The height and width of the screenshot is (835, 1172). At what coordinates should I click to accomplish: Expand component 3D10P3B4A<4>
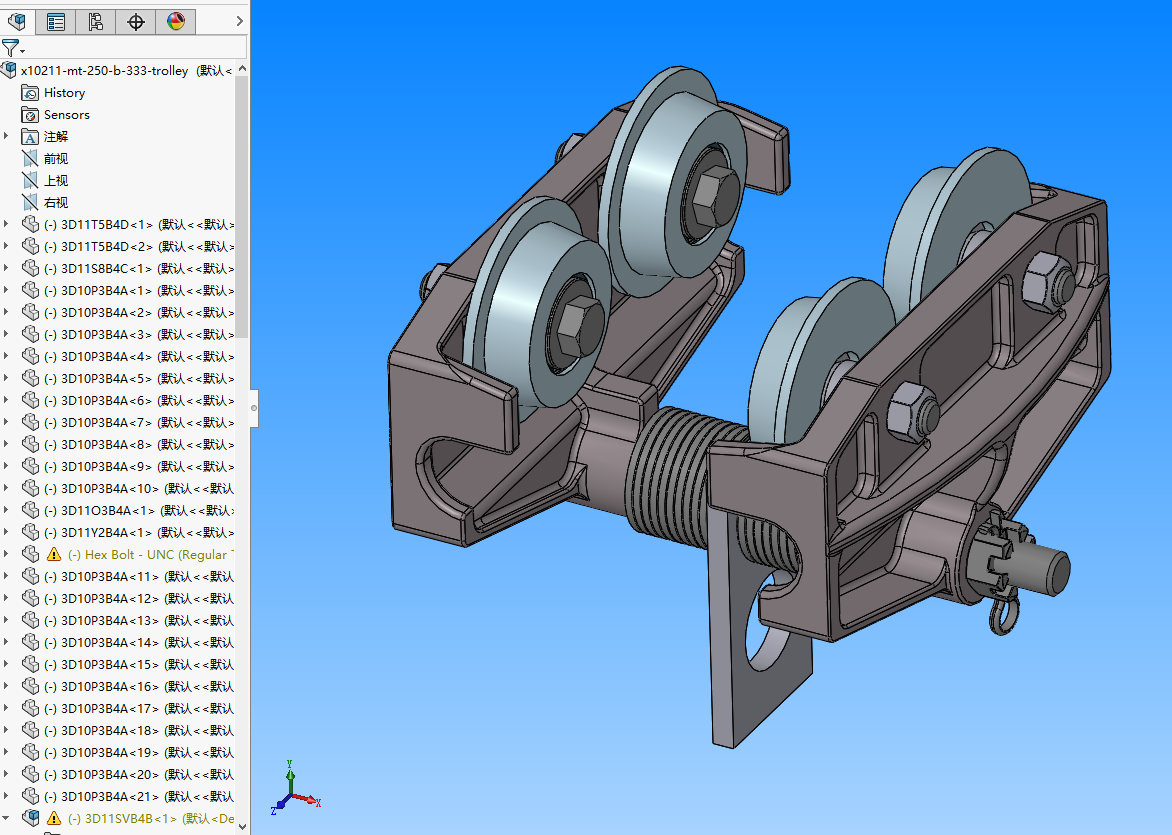7,356
